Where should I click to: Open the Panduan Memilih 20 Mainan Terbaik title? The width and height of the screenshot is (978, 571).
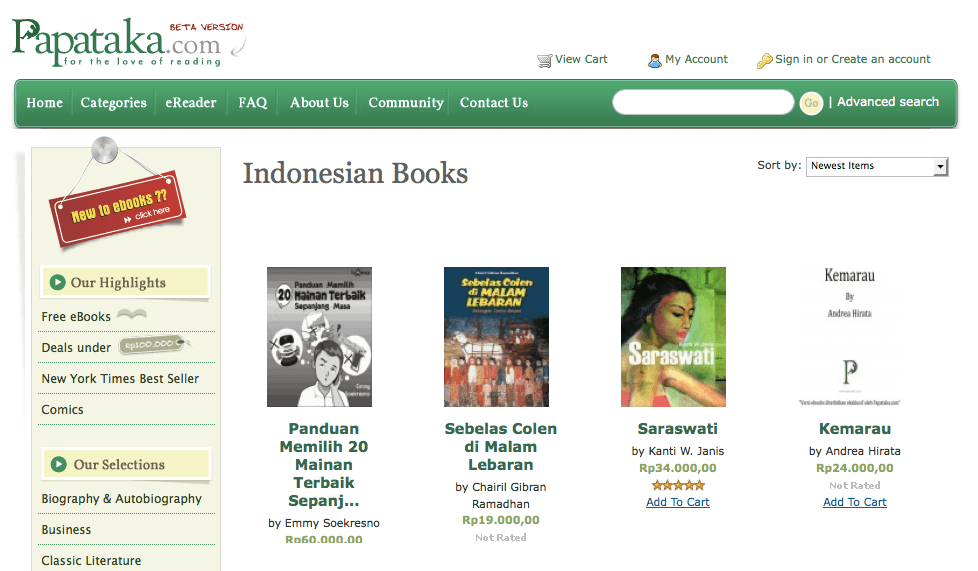pos(324,464)
